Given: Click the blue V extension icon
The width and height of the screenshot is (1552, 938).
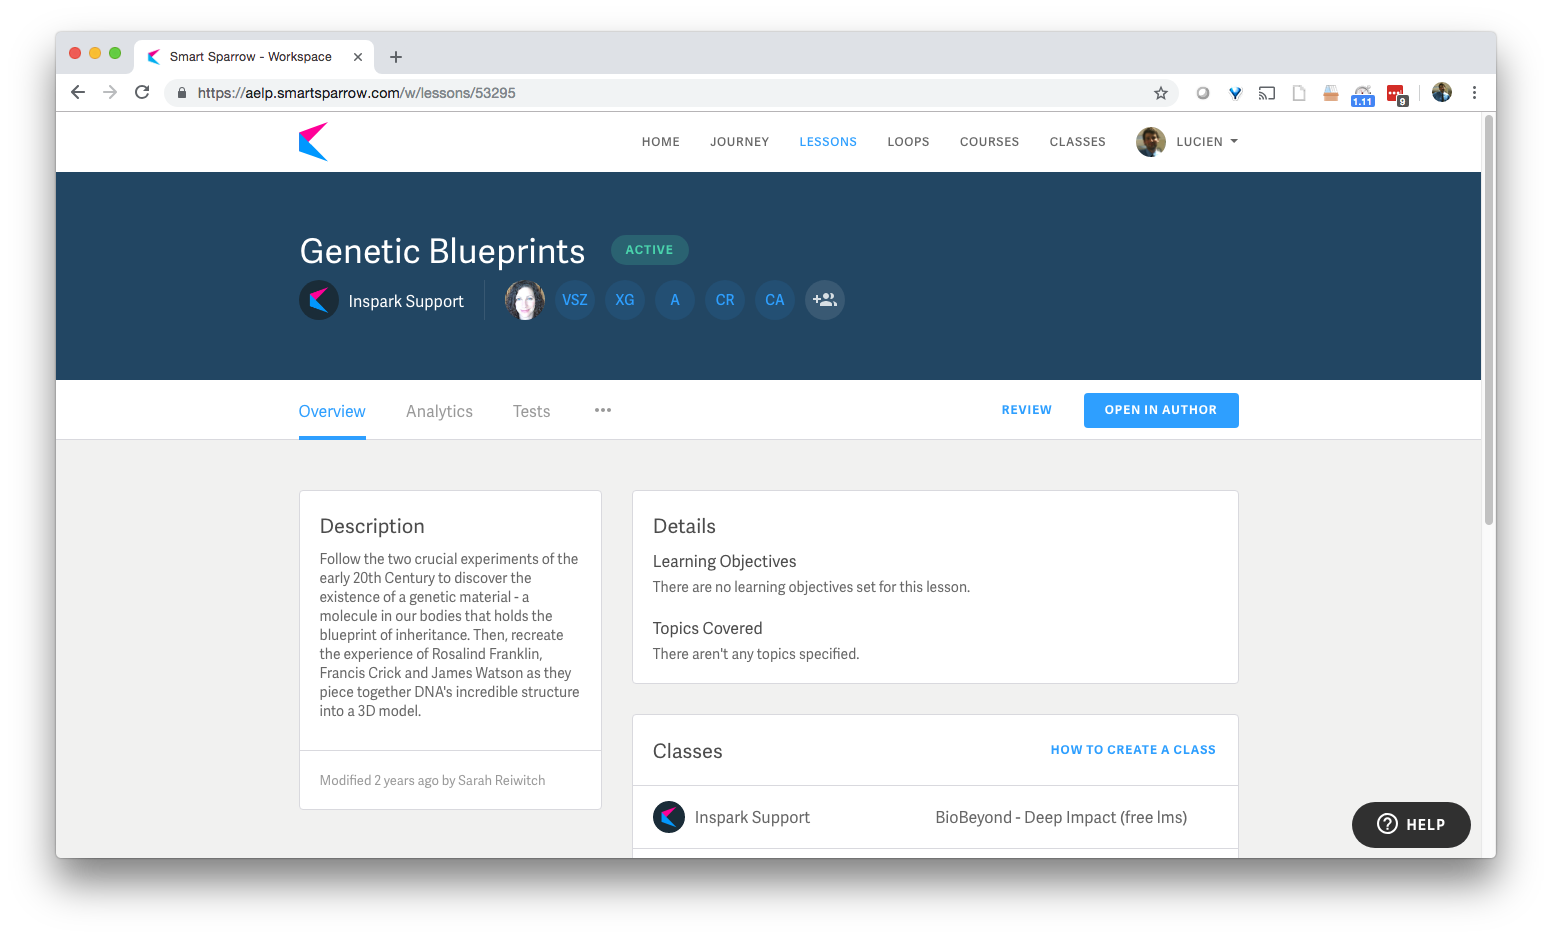Looking at the screenshot, I should (x=1235, y=93).
